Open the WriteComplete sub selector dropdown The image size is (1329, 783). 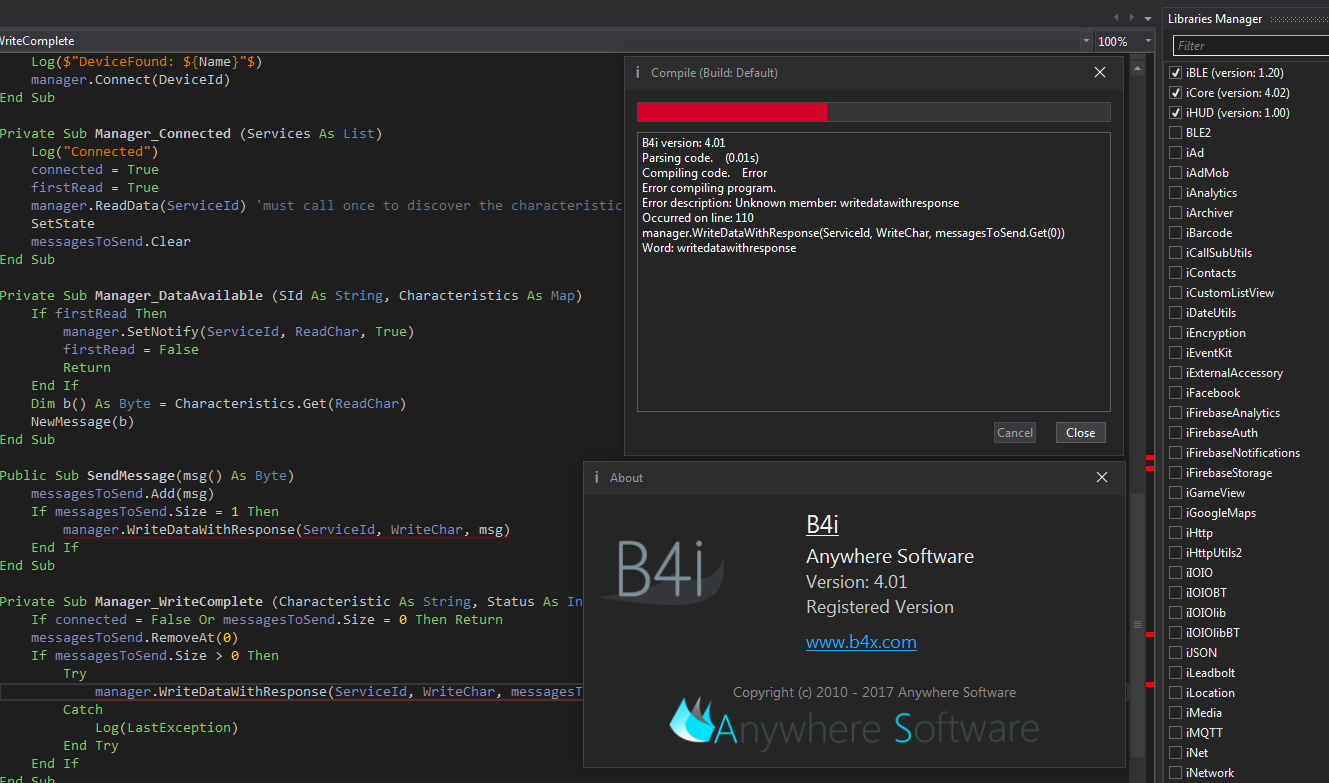pos(1086,41)
